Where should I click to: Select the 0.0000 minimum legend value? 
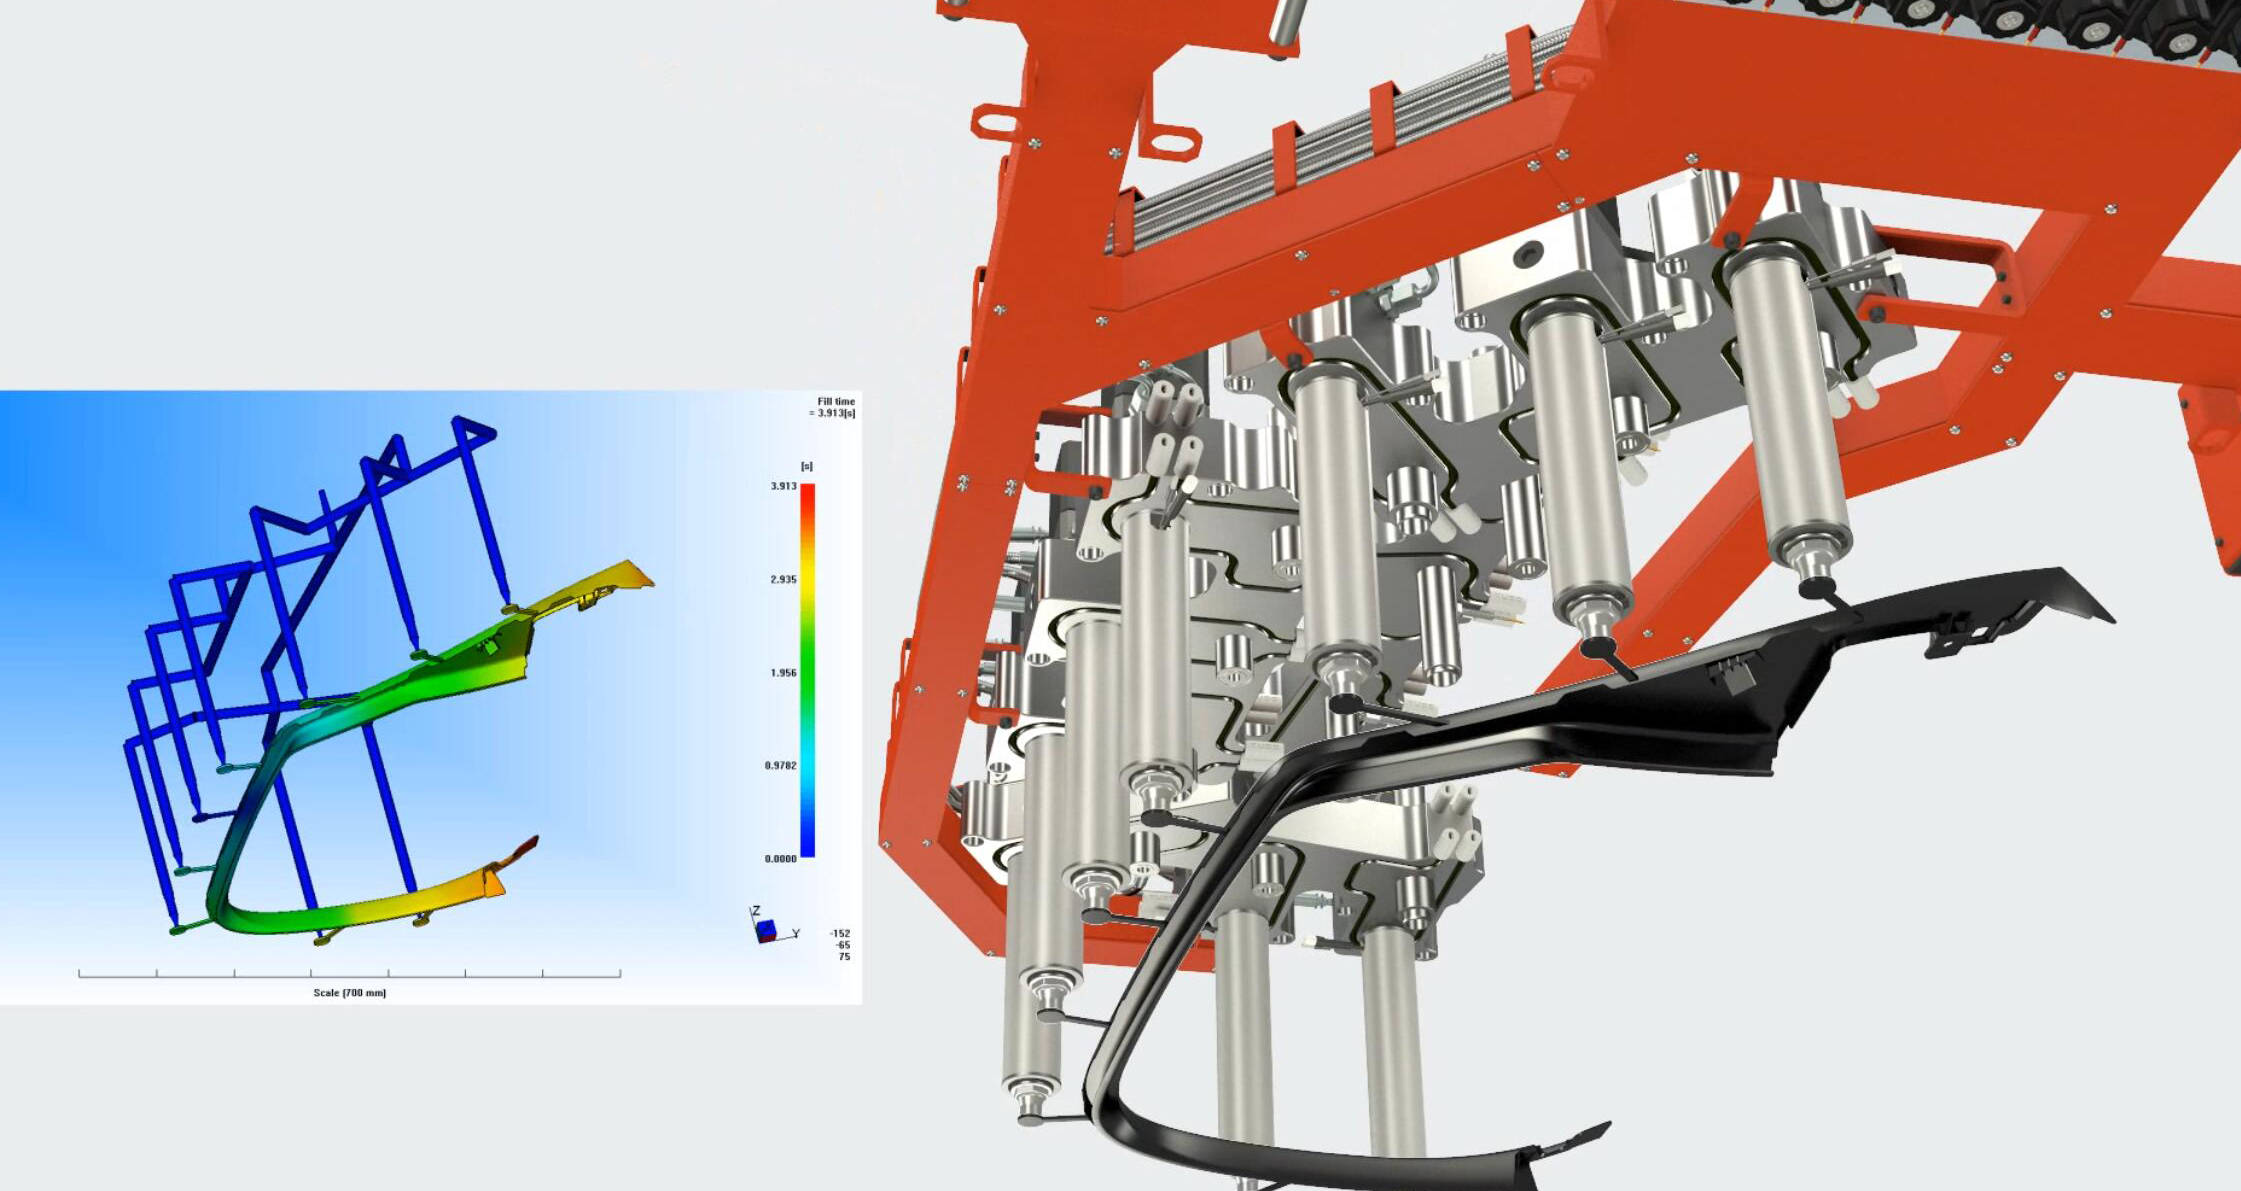[x=780, y=858]
